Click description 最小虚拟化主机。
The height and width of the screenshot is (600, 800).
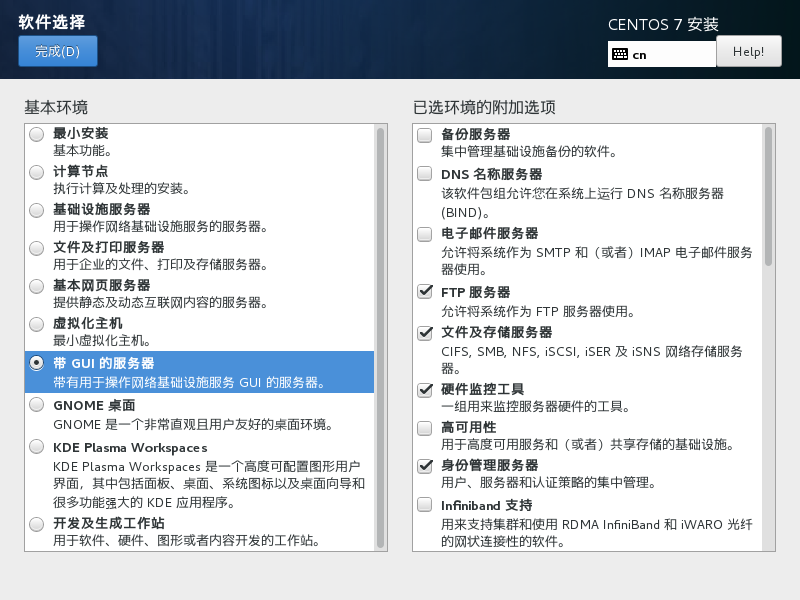click(x=102, y=340)
